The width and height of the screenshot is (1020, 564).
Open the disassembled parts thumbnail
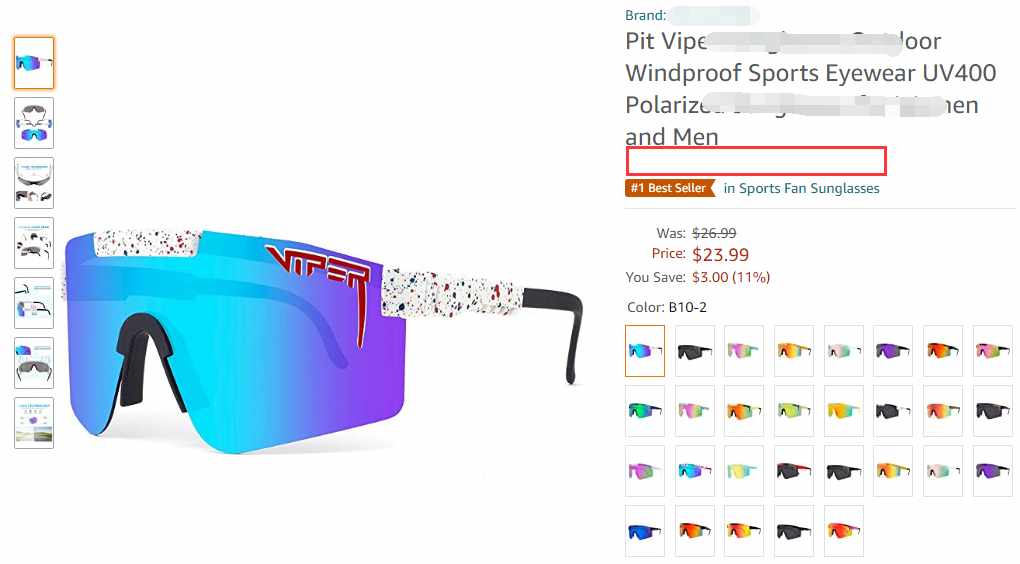pyautogui.click(x=34, y=243)
